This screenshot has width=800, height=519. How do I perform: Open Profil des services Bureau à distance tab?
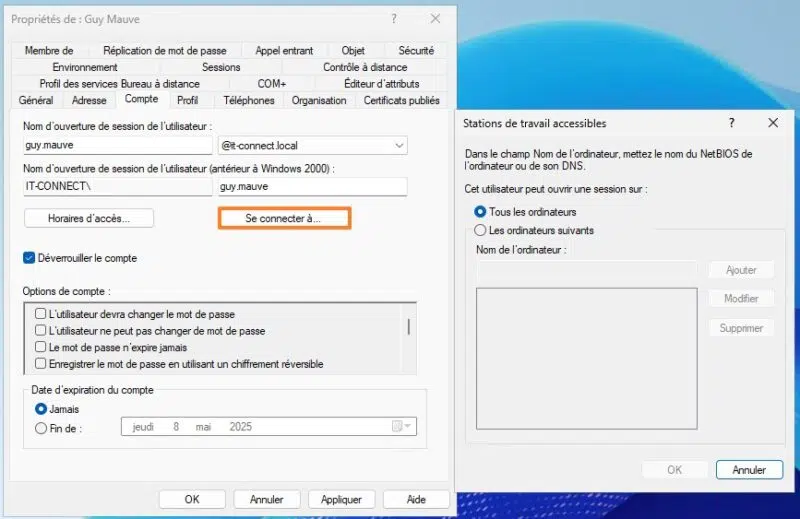(x=119, y=83)
